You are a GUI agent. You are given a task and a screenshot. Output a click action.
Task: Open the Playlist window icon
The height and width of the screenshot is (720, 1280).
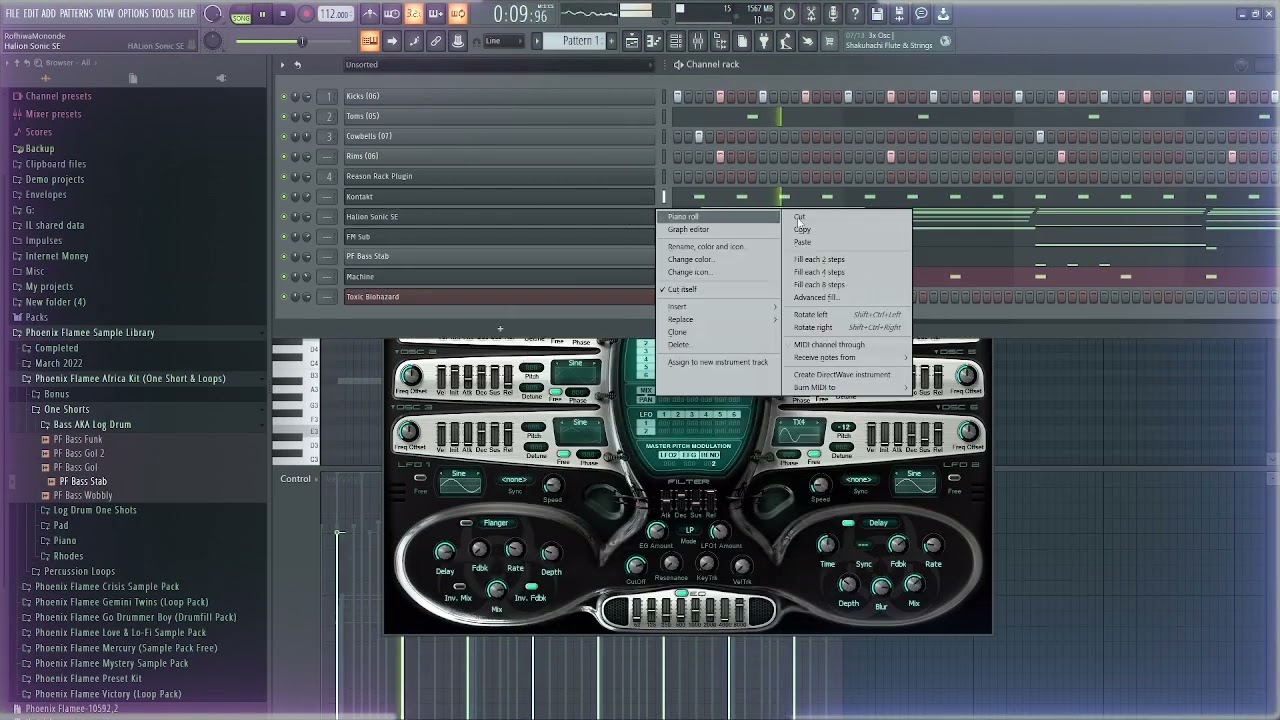click(632, 41)
